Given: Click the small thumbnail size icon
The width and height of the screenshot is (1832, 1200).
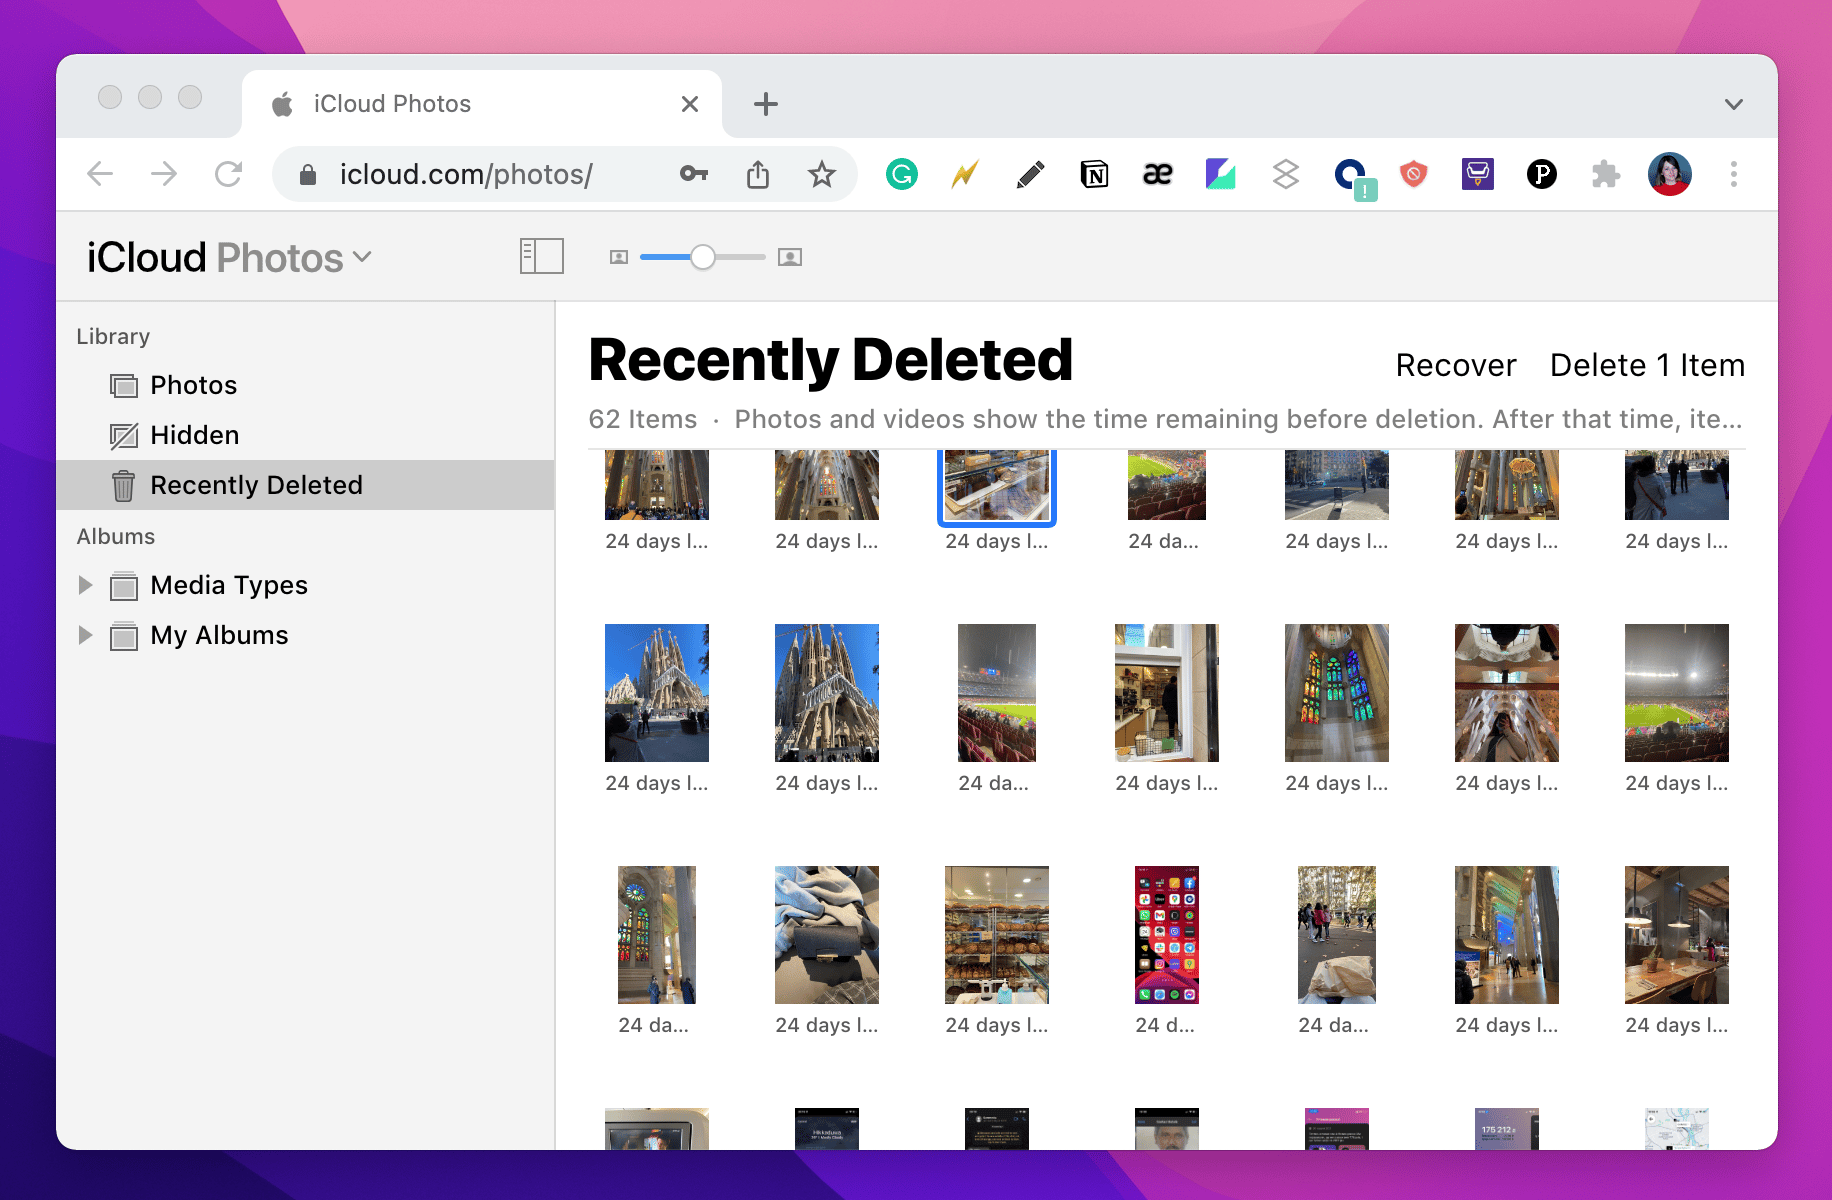Looking at the screenshot, I should click(x=619, y=257).
